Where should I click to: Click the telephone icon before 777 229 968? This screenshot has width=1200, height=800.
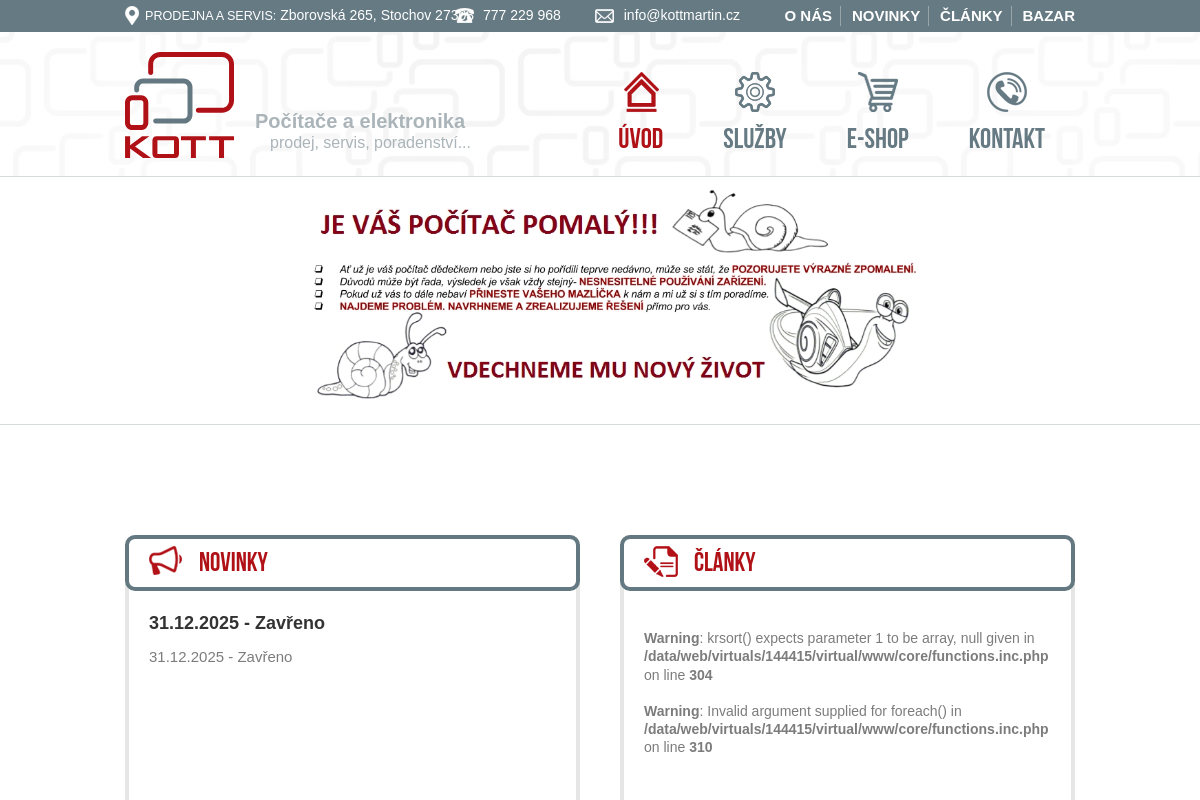click(x=465, y=15)
